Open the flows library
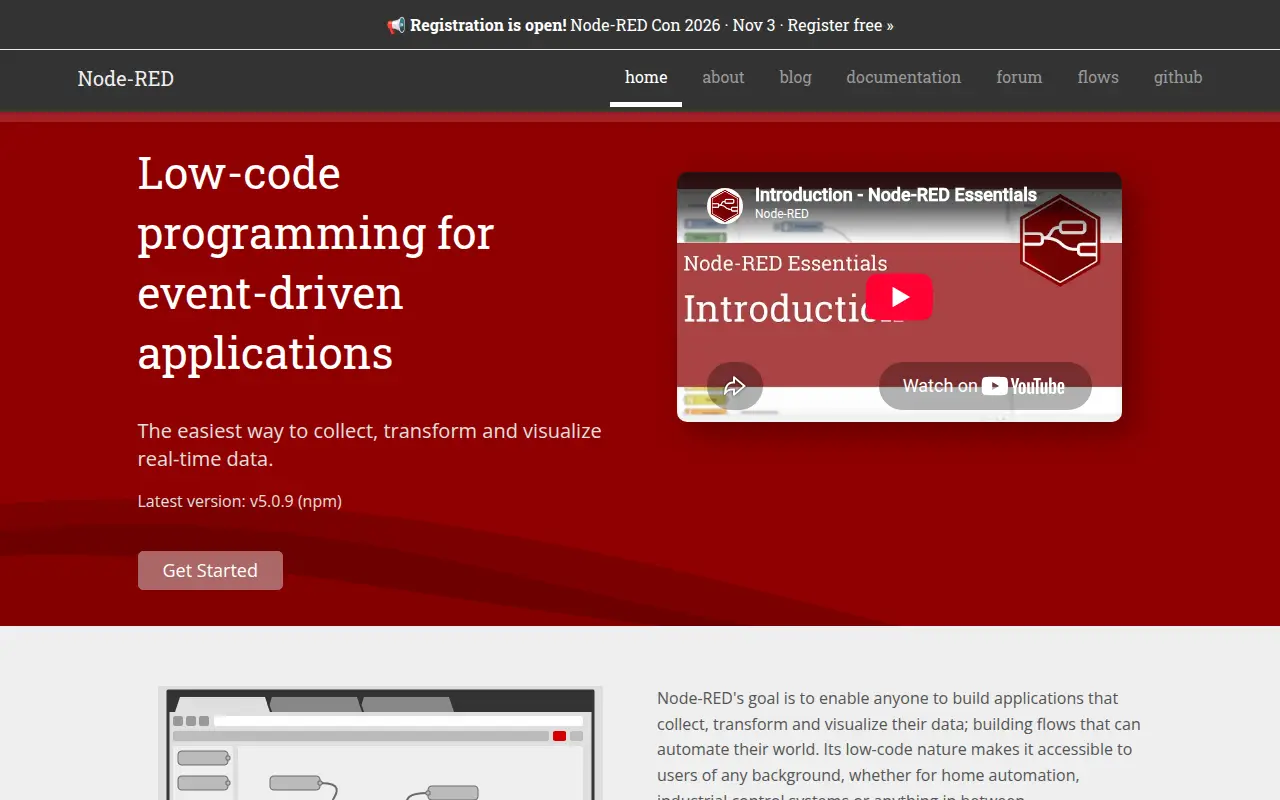The width and height of the screenshot is (1280, 800). pos(1098,78)
